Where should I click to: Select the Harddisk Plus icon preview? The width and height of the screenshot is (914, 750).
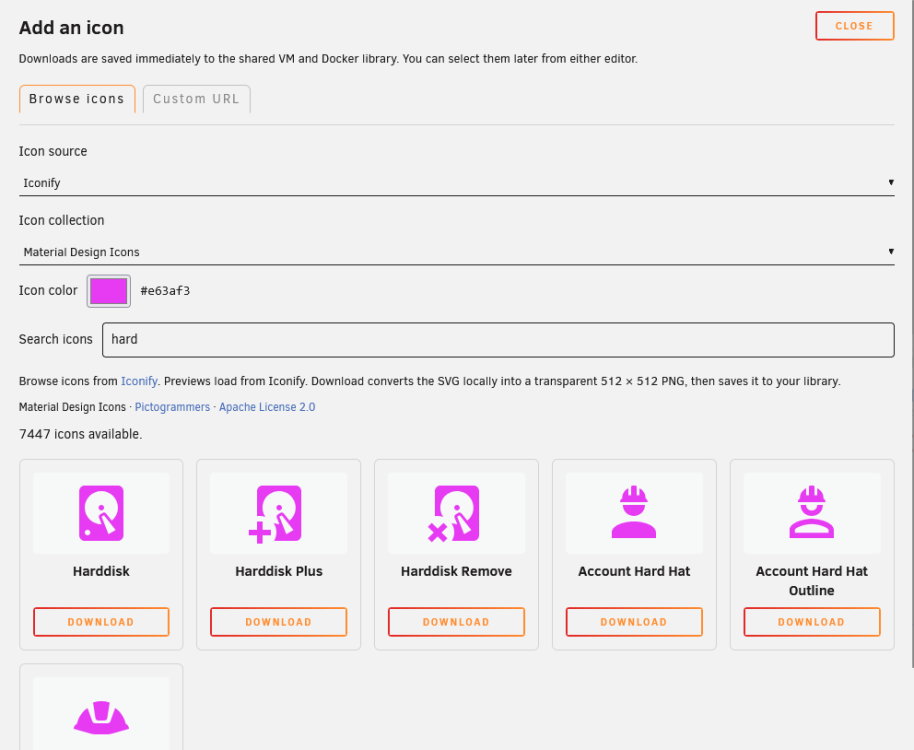[x=279, y=513]
